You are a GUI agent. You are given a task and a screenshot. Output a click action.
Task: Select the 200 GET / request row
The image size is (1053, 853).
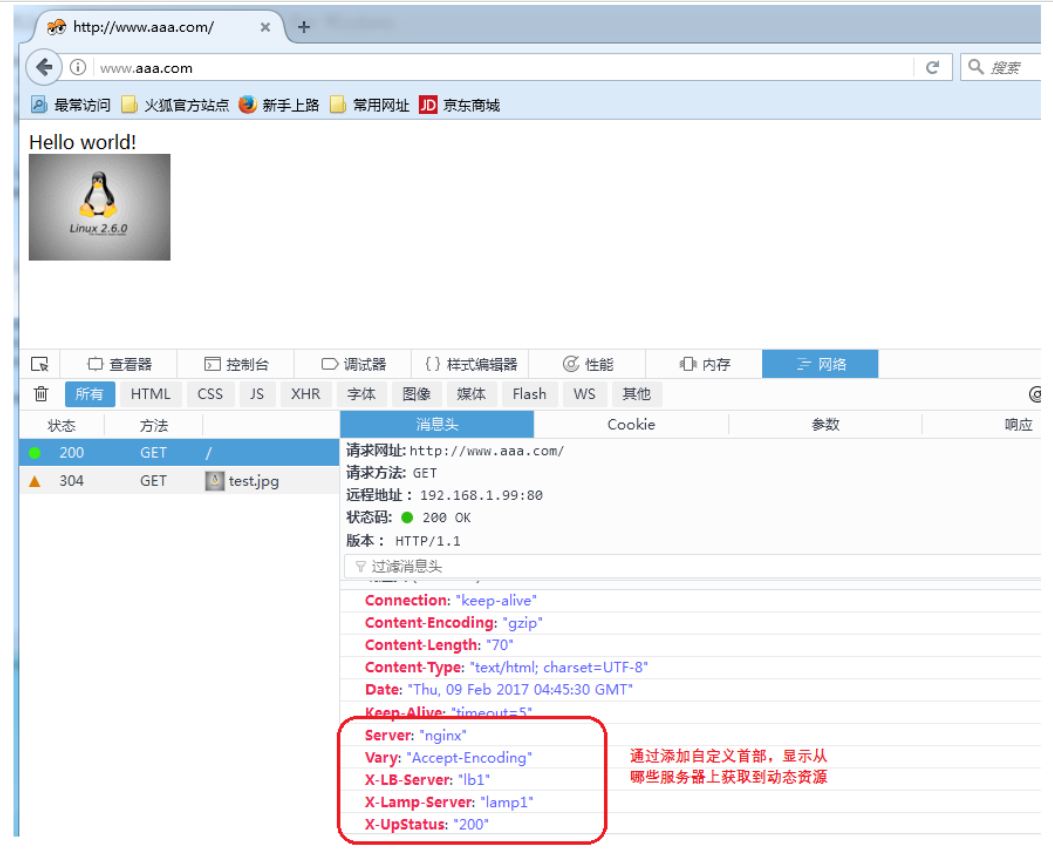click(179, 453)
